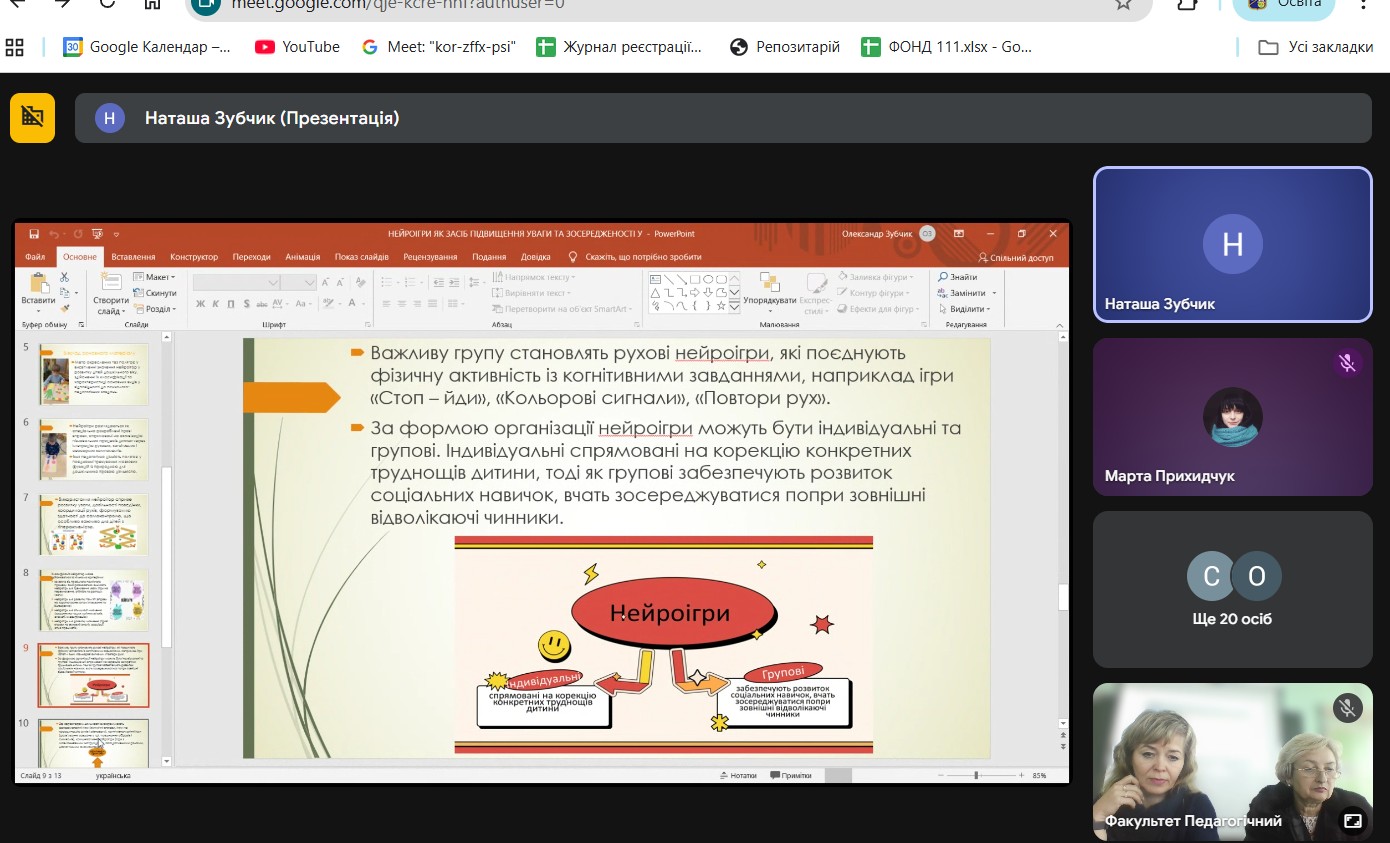Toggle bold formatting (Ж) in ribbon
1390x843 pixels.
[x=201, y=303]
